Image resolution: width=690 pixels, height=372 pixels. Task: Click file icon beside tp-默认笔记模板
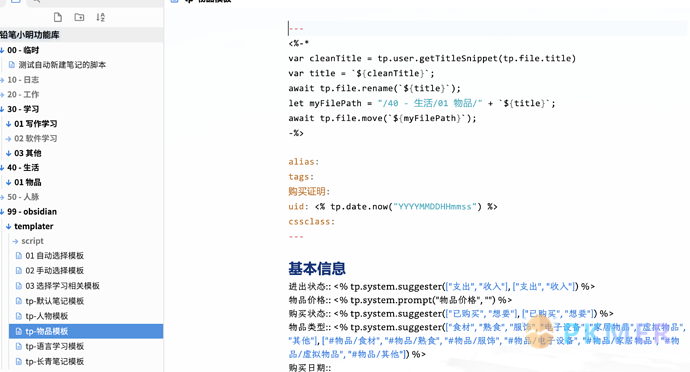point(18,301)
